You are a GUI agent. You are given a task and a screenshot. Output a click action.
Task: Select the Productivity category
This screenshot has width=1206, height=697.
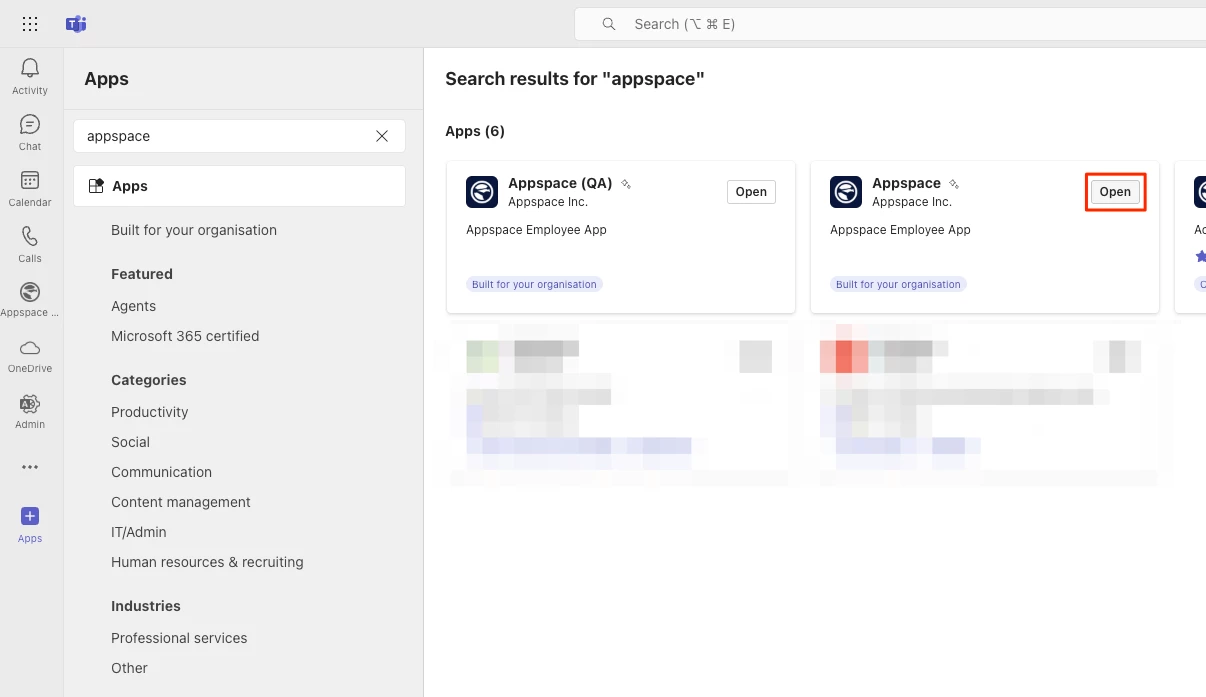tap(149, 412)
